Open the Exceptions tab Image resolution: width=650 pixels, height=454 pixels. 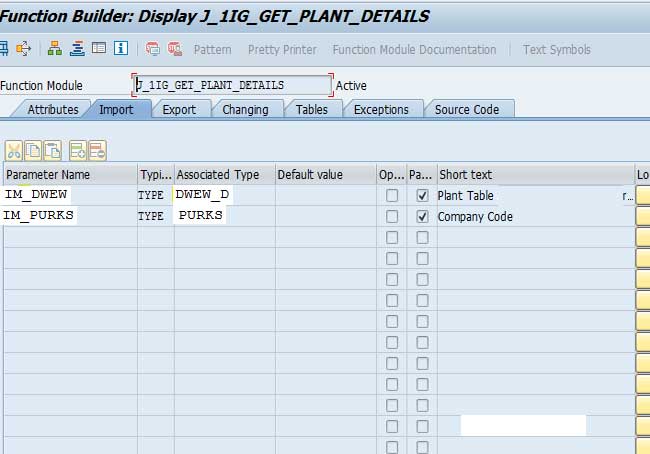(381, 109)
